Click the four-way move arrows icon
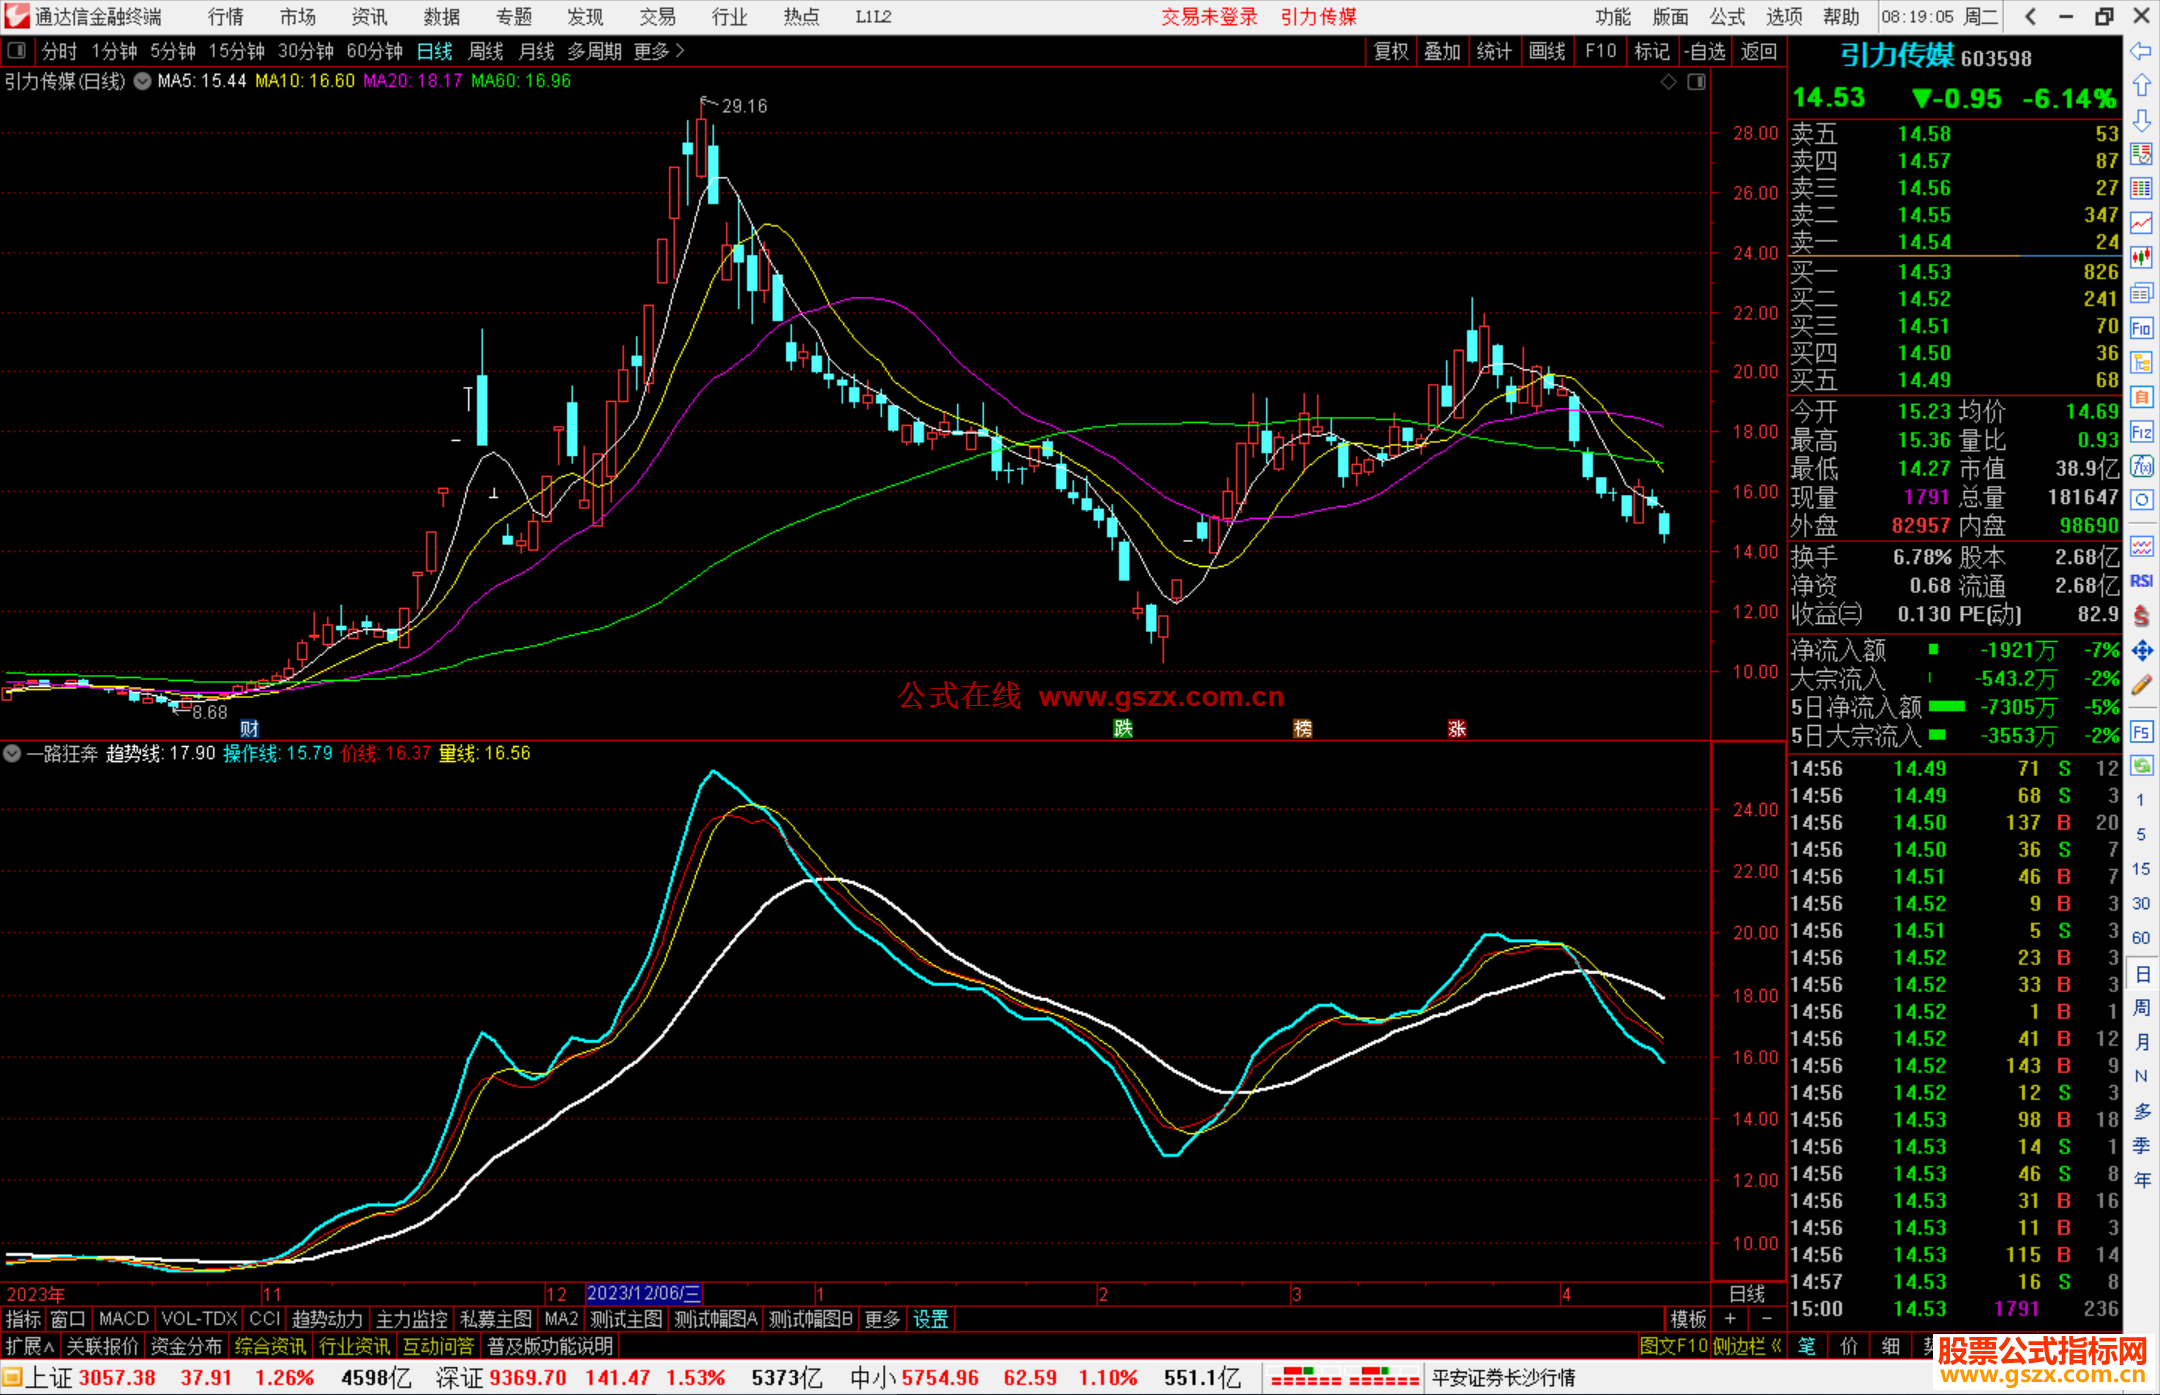2160x1395 pixels. click(x=2141, y=651)
